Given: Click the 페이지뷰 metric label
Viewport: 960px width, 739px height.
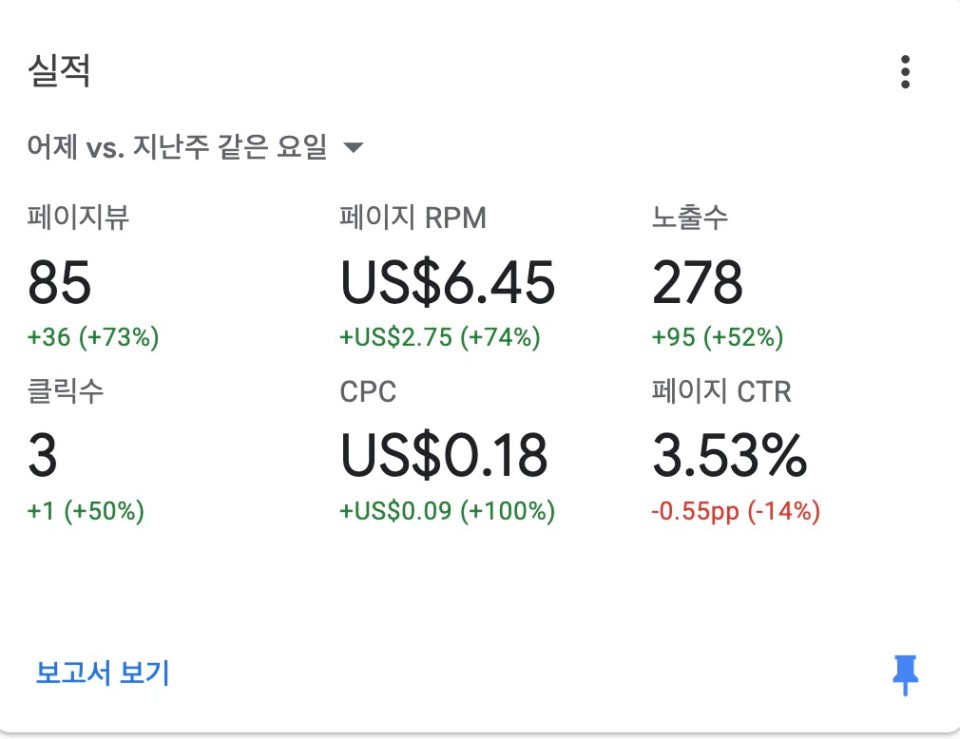Looking at the screenshot, I should click(x=78, y=218).
